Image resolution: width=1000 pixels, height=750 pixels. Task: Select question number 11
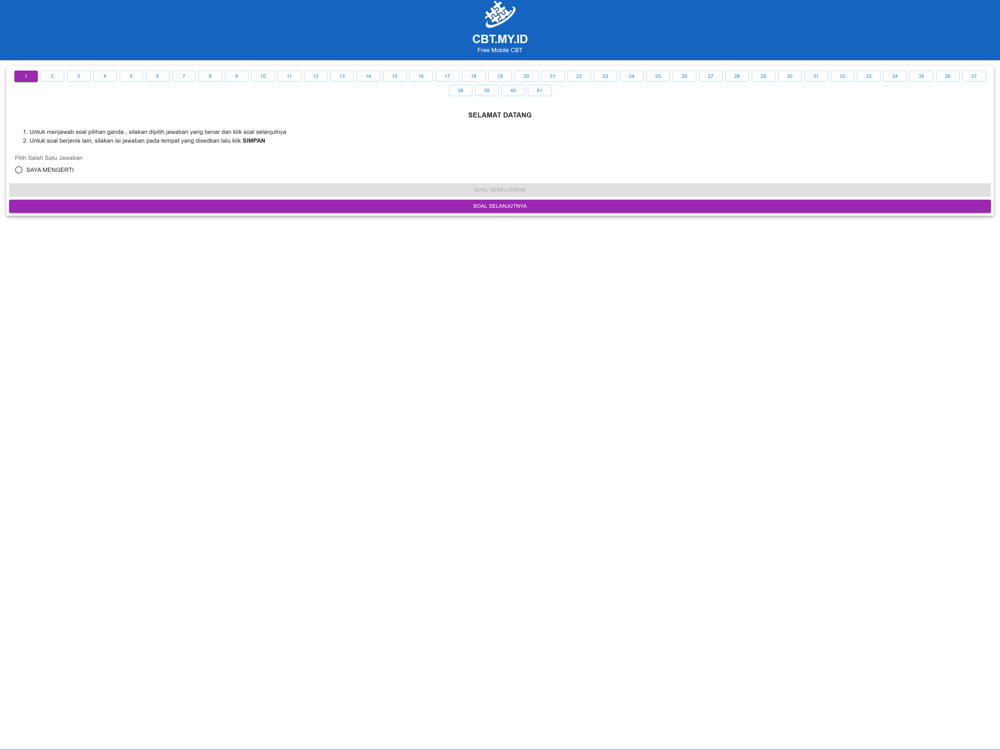[290, 76]
